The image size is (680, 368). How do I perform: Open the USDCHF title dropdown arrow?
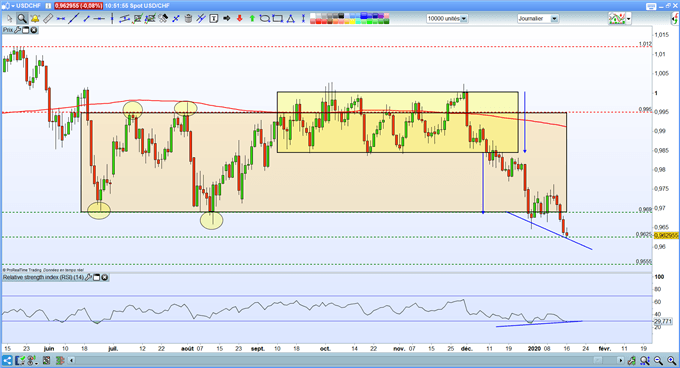[x=13, y=6]
